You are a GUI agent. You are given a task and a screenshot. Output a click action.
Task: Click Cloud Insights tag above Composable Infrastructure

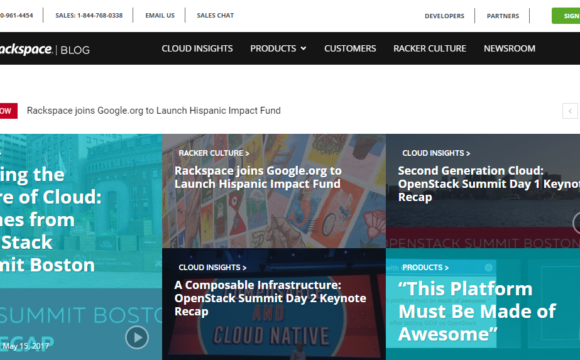[x=212, y=268]
